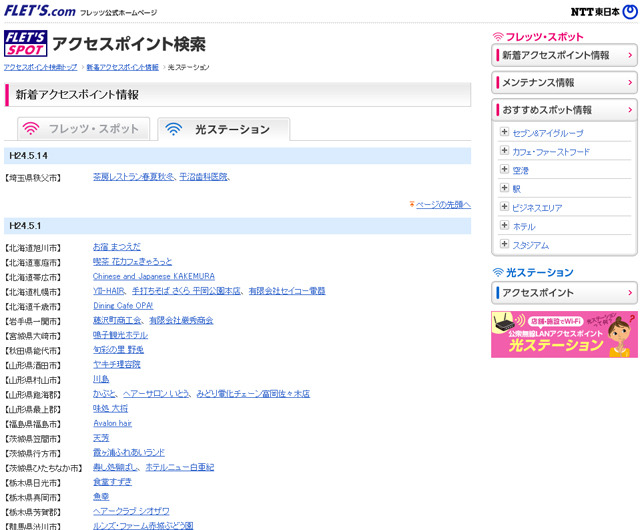Open Chinese and Japanese KAKEMURA link

coord(154,276)
